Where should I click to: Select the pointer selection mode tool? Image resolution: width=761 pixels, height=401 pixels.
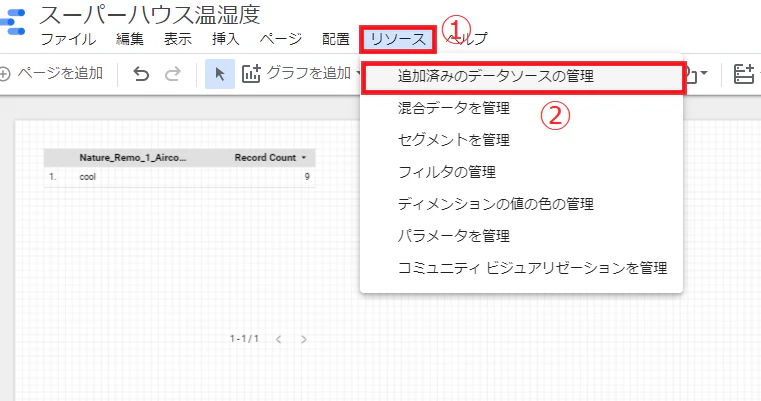pos(220,74)
